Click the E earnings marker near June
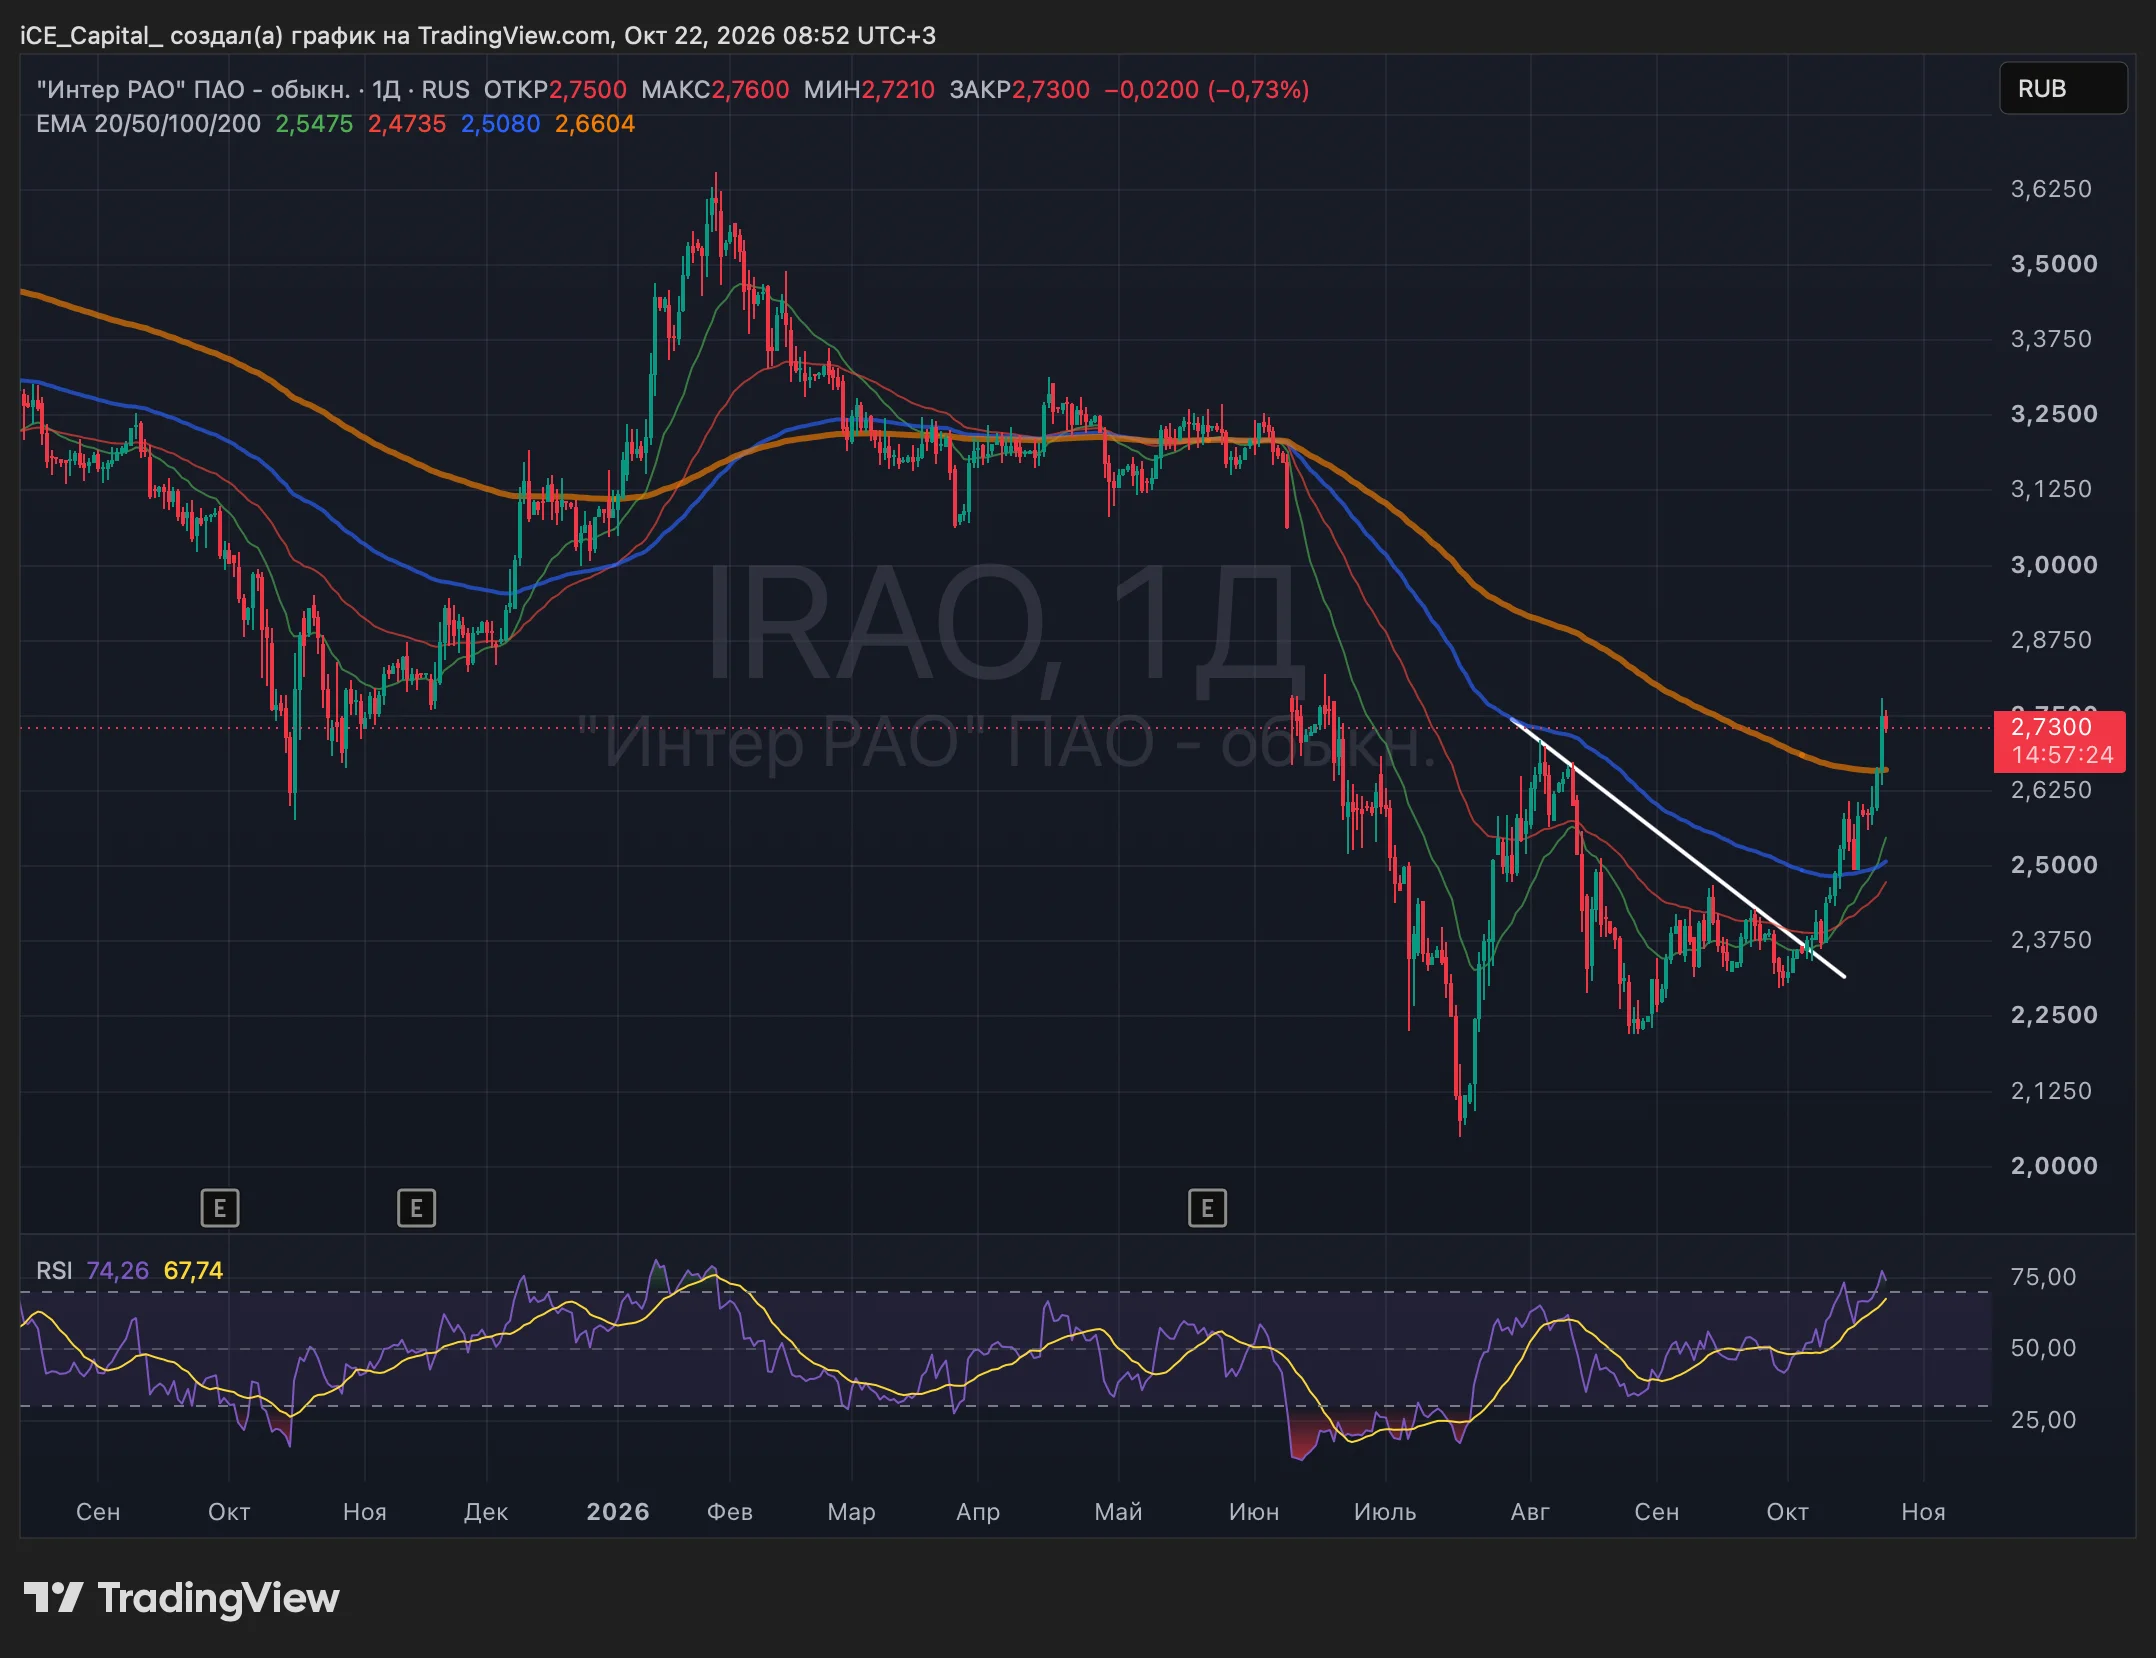2156x1658 pixels. pos(1207,1208)
